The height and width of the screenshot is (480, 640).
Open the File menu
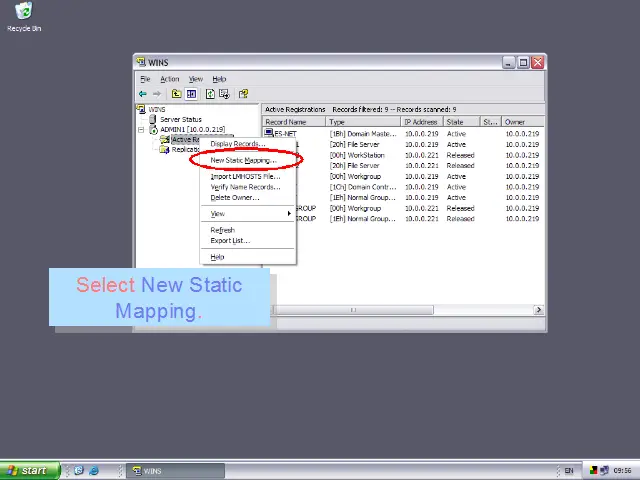point(145,79)
